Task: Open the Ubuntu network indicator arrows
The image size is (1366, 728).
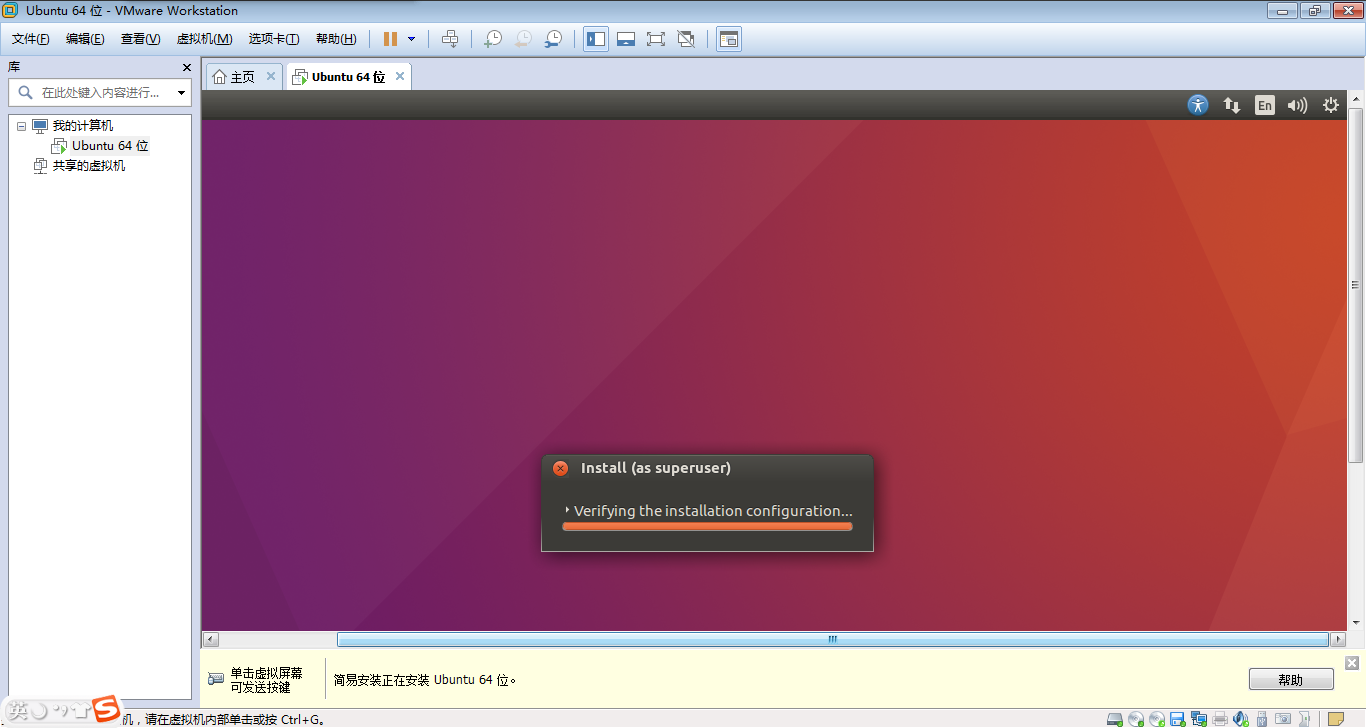Action: coord(1232,105)
